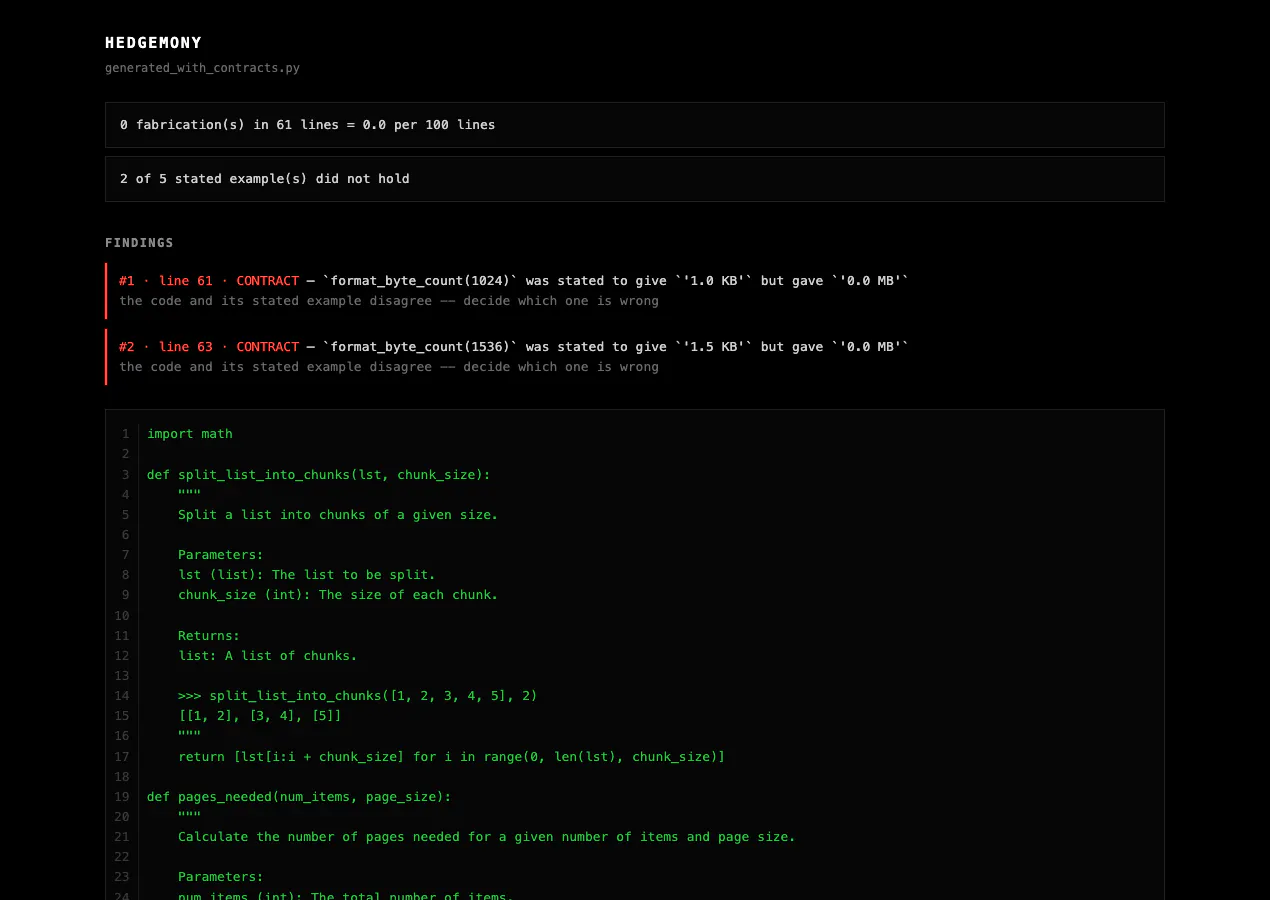Click line number 19 in the gutter
1270x900 pixels.
point(122,797)
